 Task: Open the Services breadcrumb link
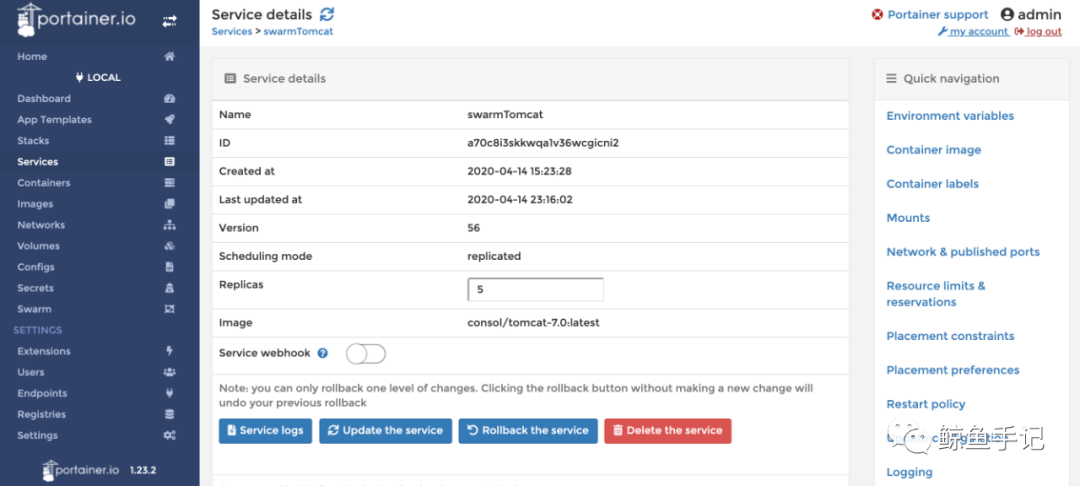232,32
